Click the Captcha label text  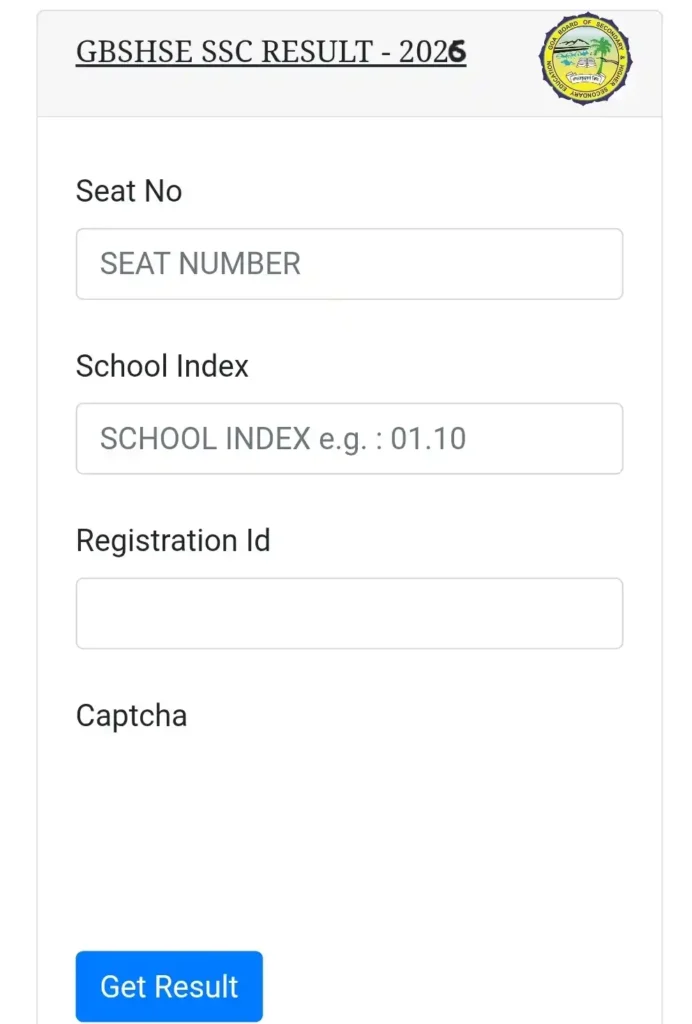[131, 716]
